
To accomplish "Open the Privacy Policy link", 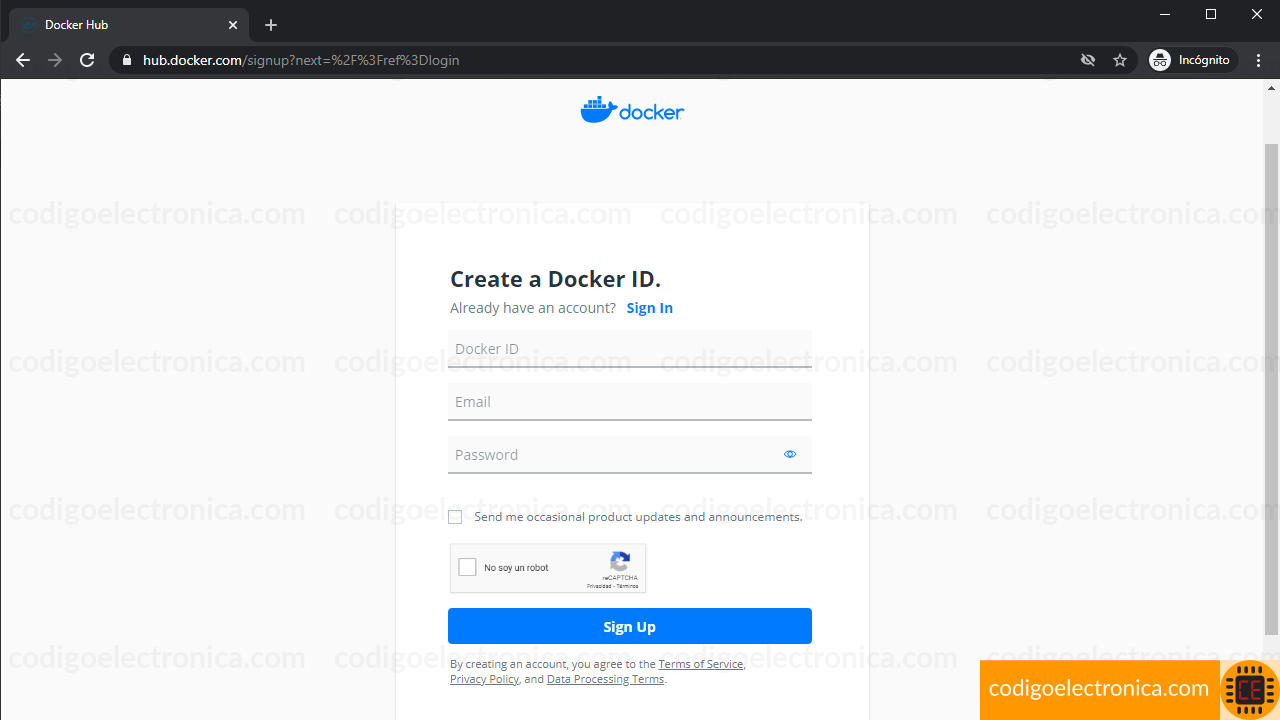I will pos(484,679).
